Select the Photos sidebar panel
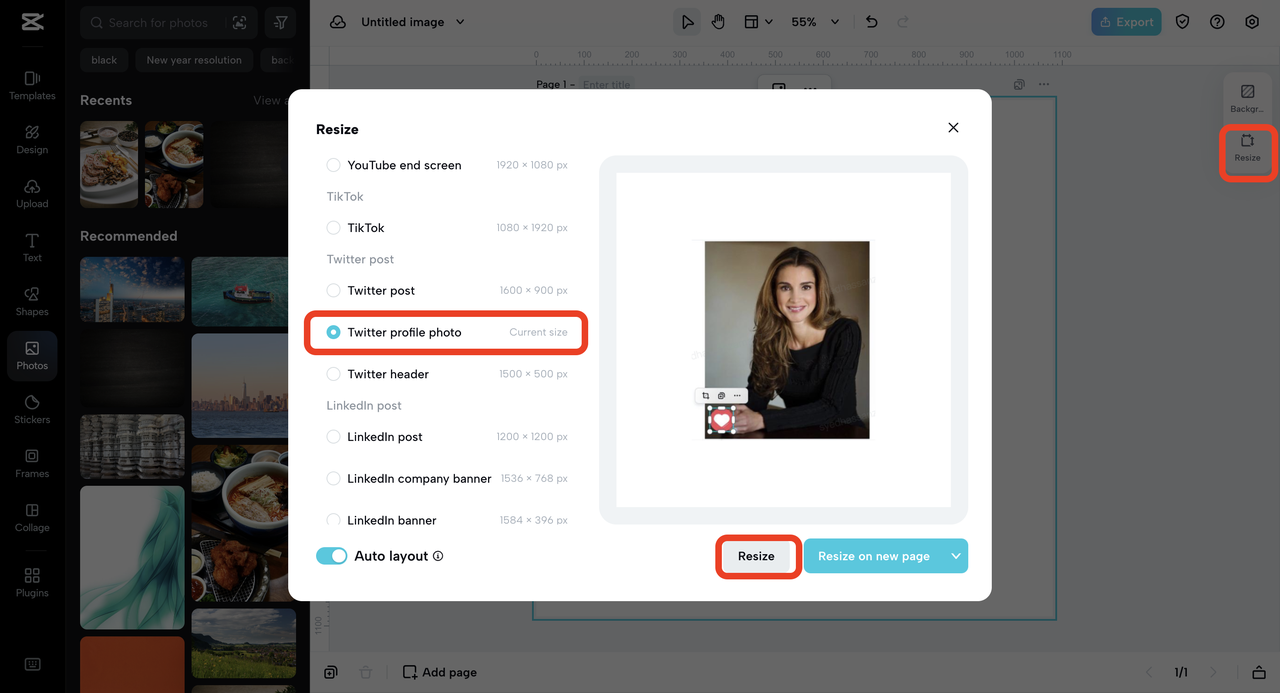The image size is (1280, 693). [32, 355]
